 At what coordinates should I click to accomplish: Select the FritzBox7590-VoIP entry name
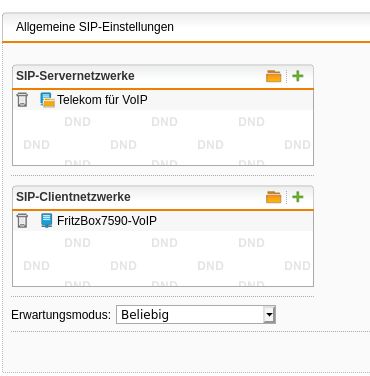coord(107,221)
